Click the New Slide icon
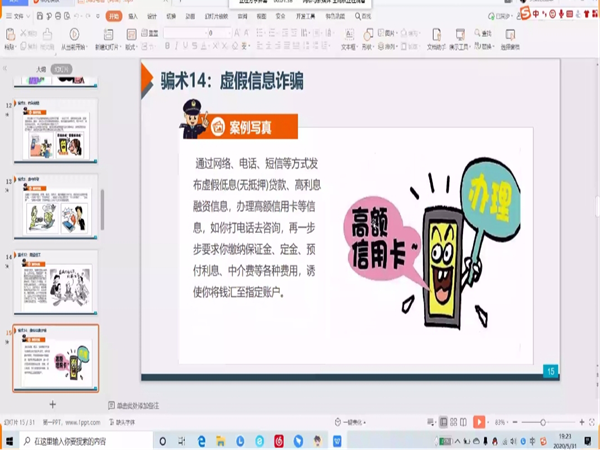600x450 pixels. [x=106, y=38]
